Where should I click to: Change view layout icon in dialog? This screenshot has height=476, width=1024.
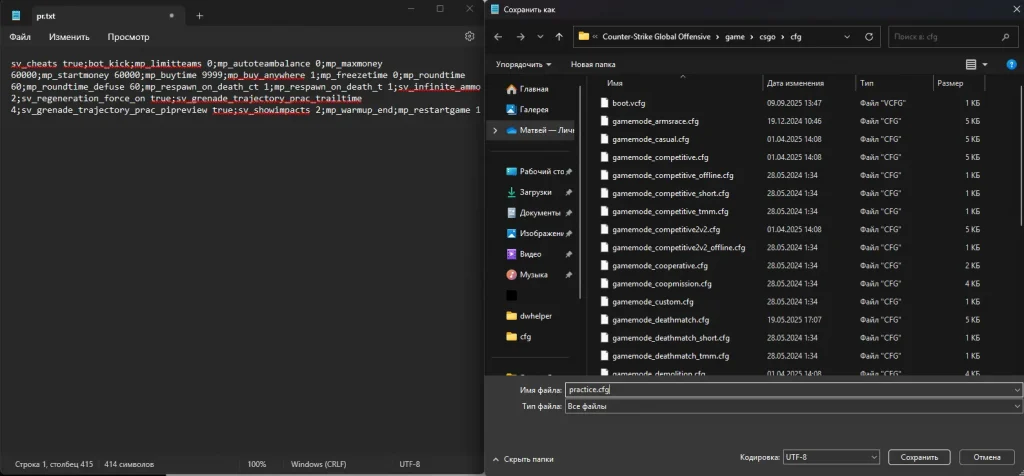tap(973, 64)
